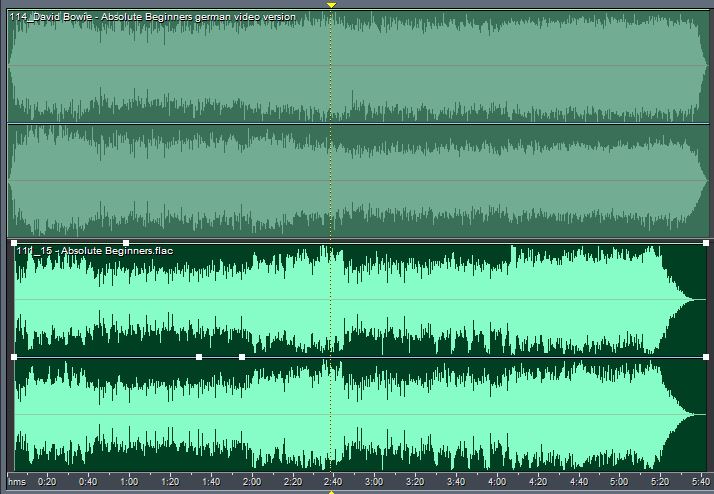Click the hms time format label
The height and width of the screenshot is (494, 714).
click(16, 481)
